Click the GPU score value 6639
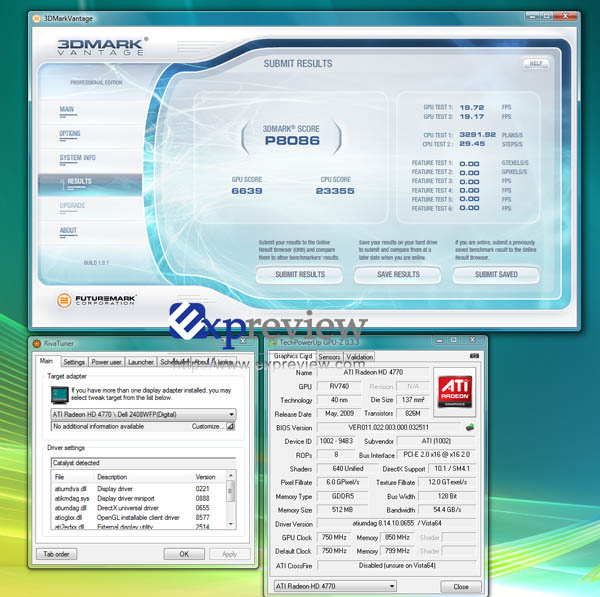Screen dimensions: 600x597 click(x=247, y=191)
